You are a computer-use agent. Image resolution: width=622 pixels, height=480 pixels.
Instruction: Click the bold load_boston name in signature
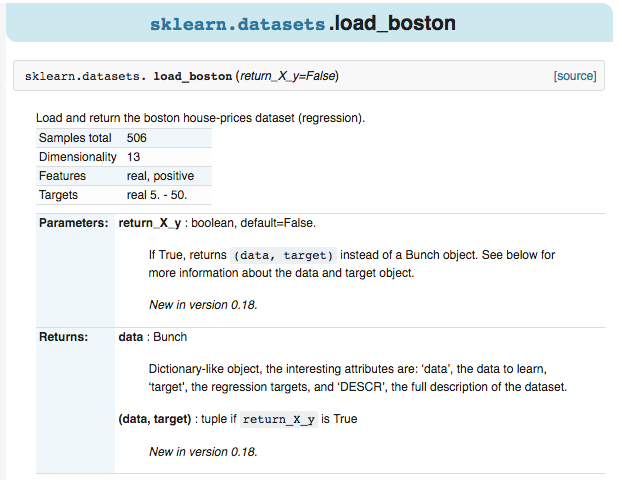pos(192,76)
